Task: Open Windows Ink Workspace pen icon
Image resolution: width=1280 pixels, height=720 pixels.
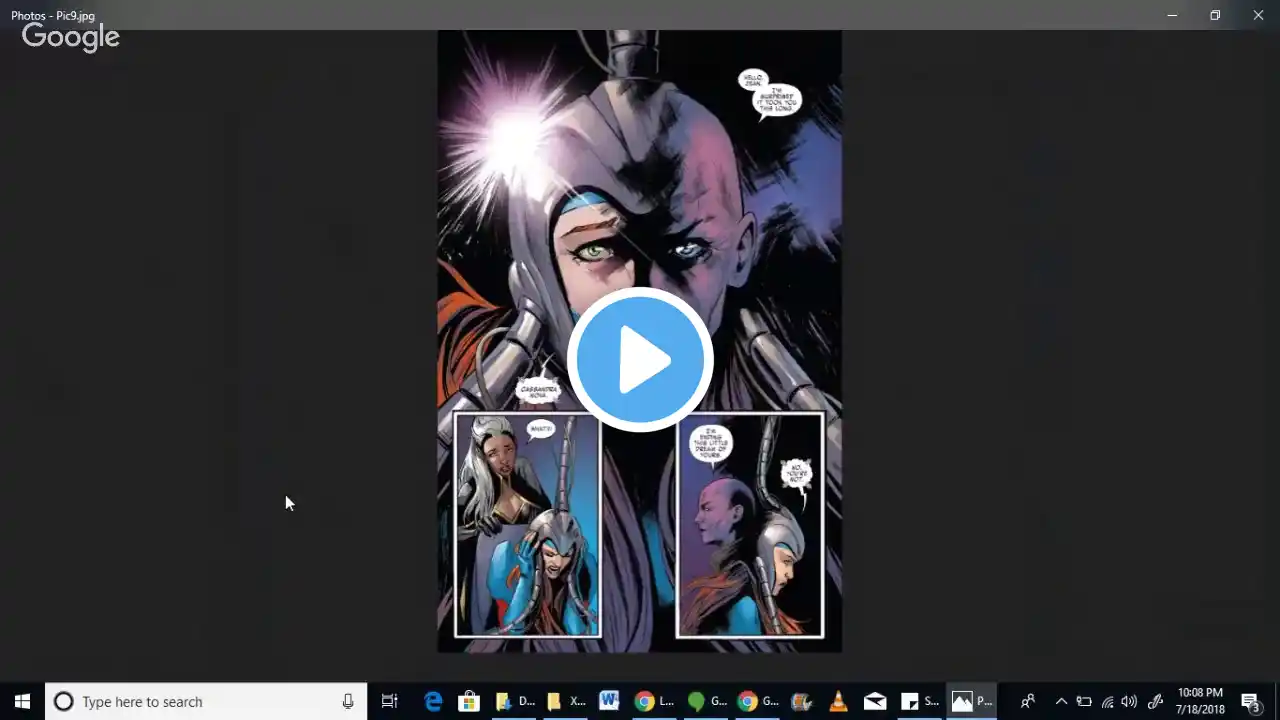Action: 1155,702
